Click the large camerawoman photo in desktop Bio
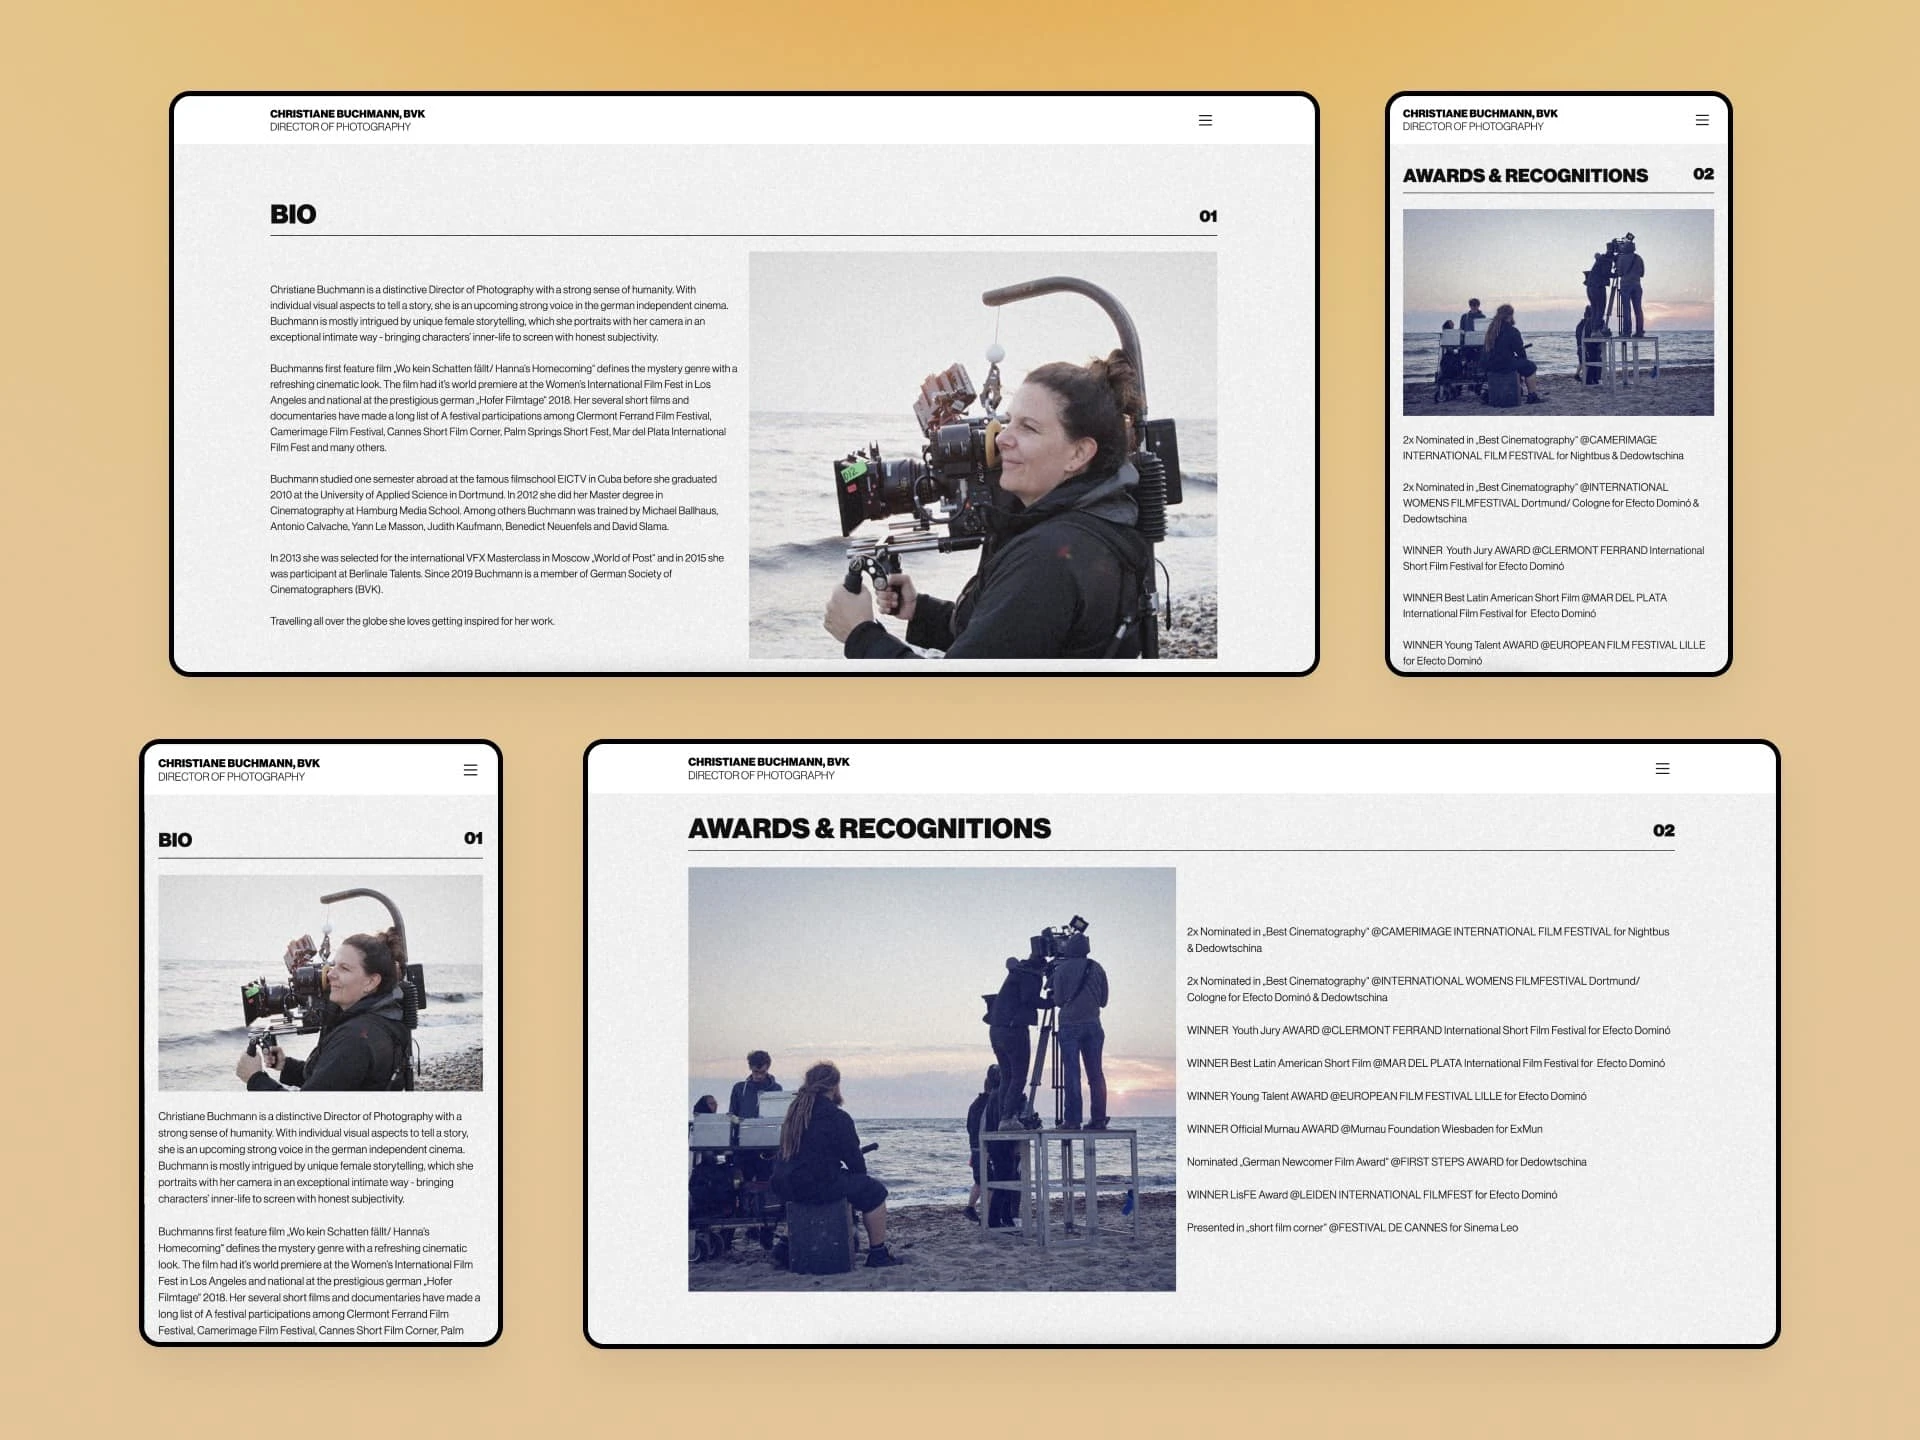 [x=982, y=455]
